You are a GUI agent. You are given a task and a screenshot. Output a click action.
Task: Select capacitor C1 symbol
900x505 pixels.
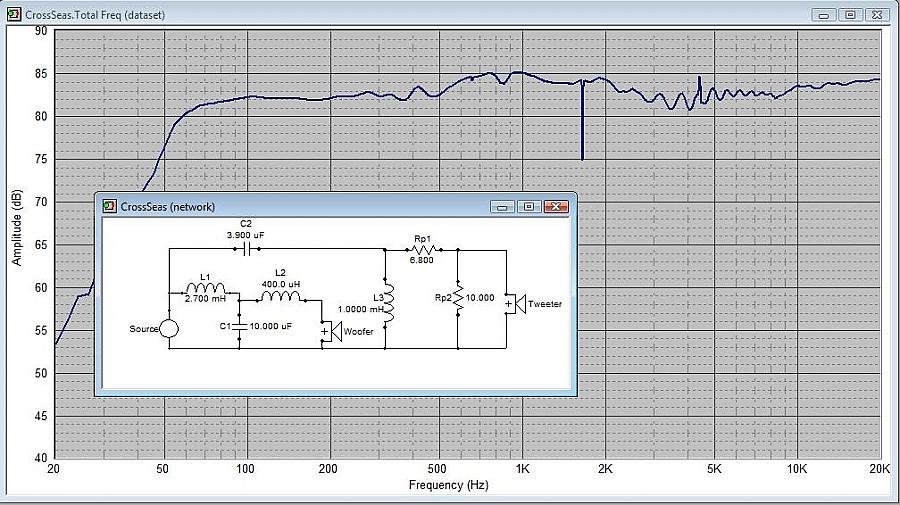239,326
